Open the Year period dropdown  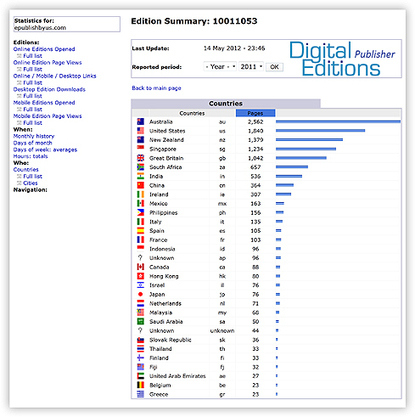point(220,67)
